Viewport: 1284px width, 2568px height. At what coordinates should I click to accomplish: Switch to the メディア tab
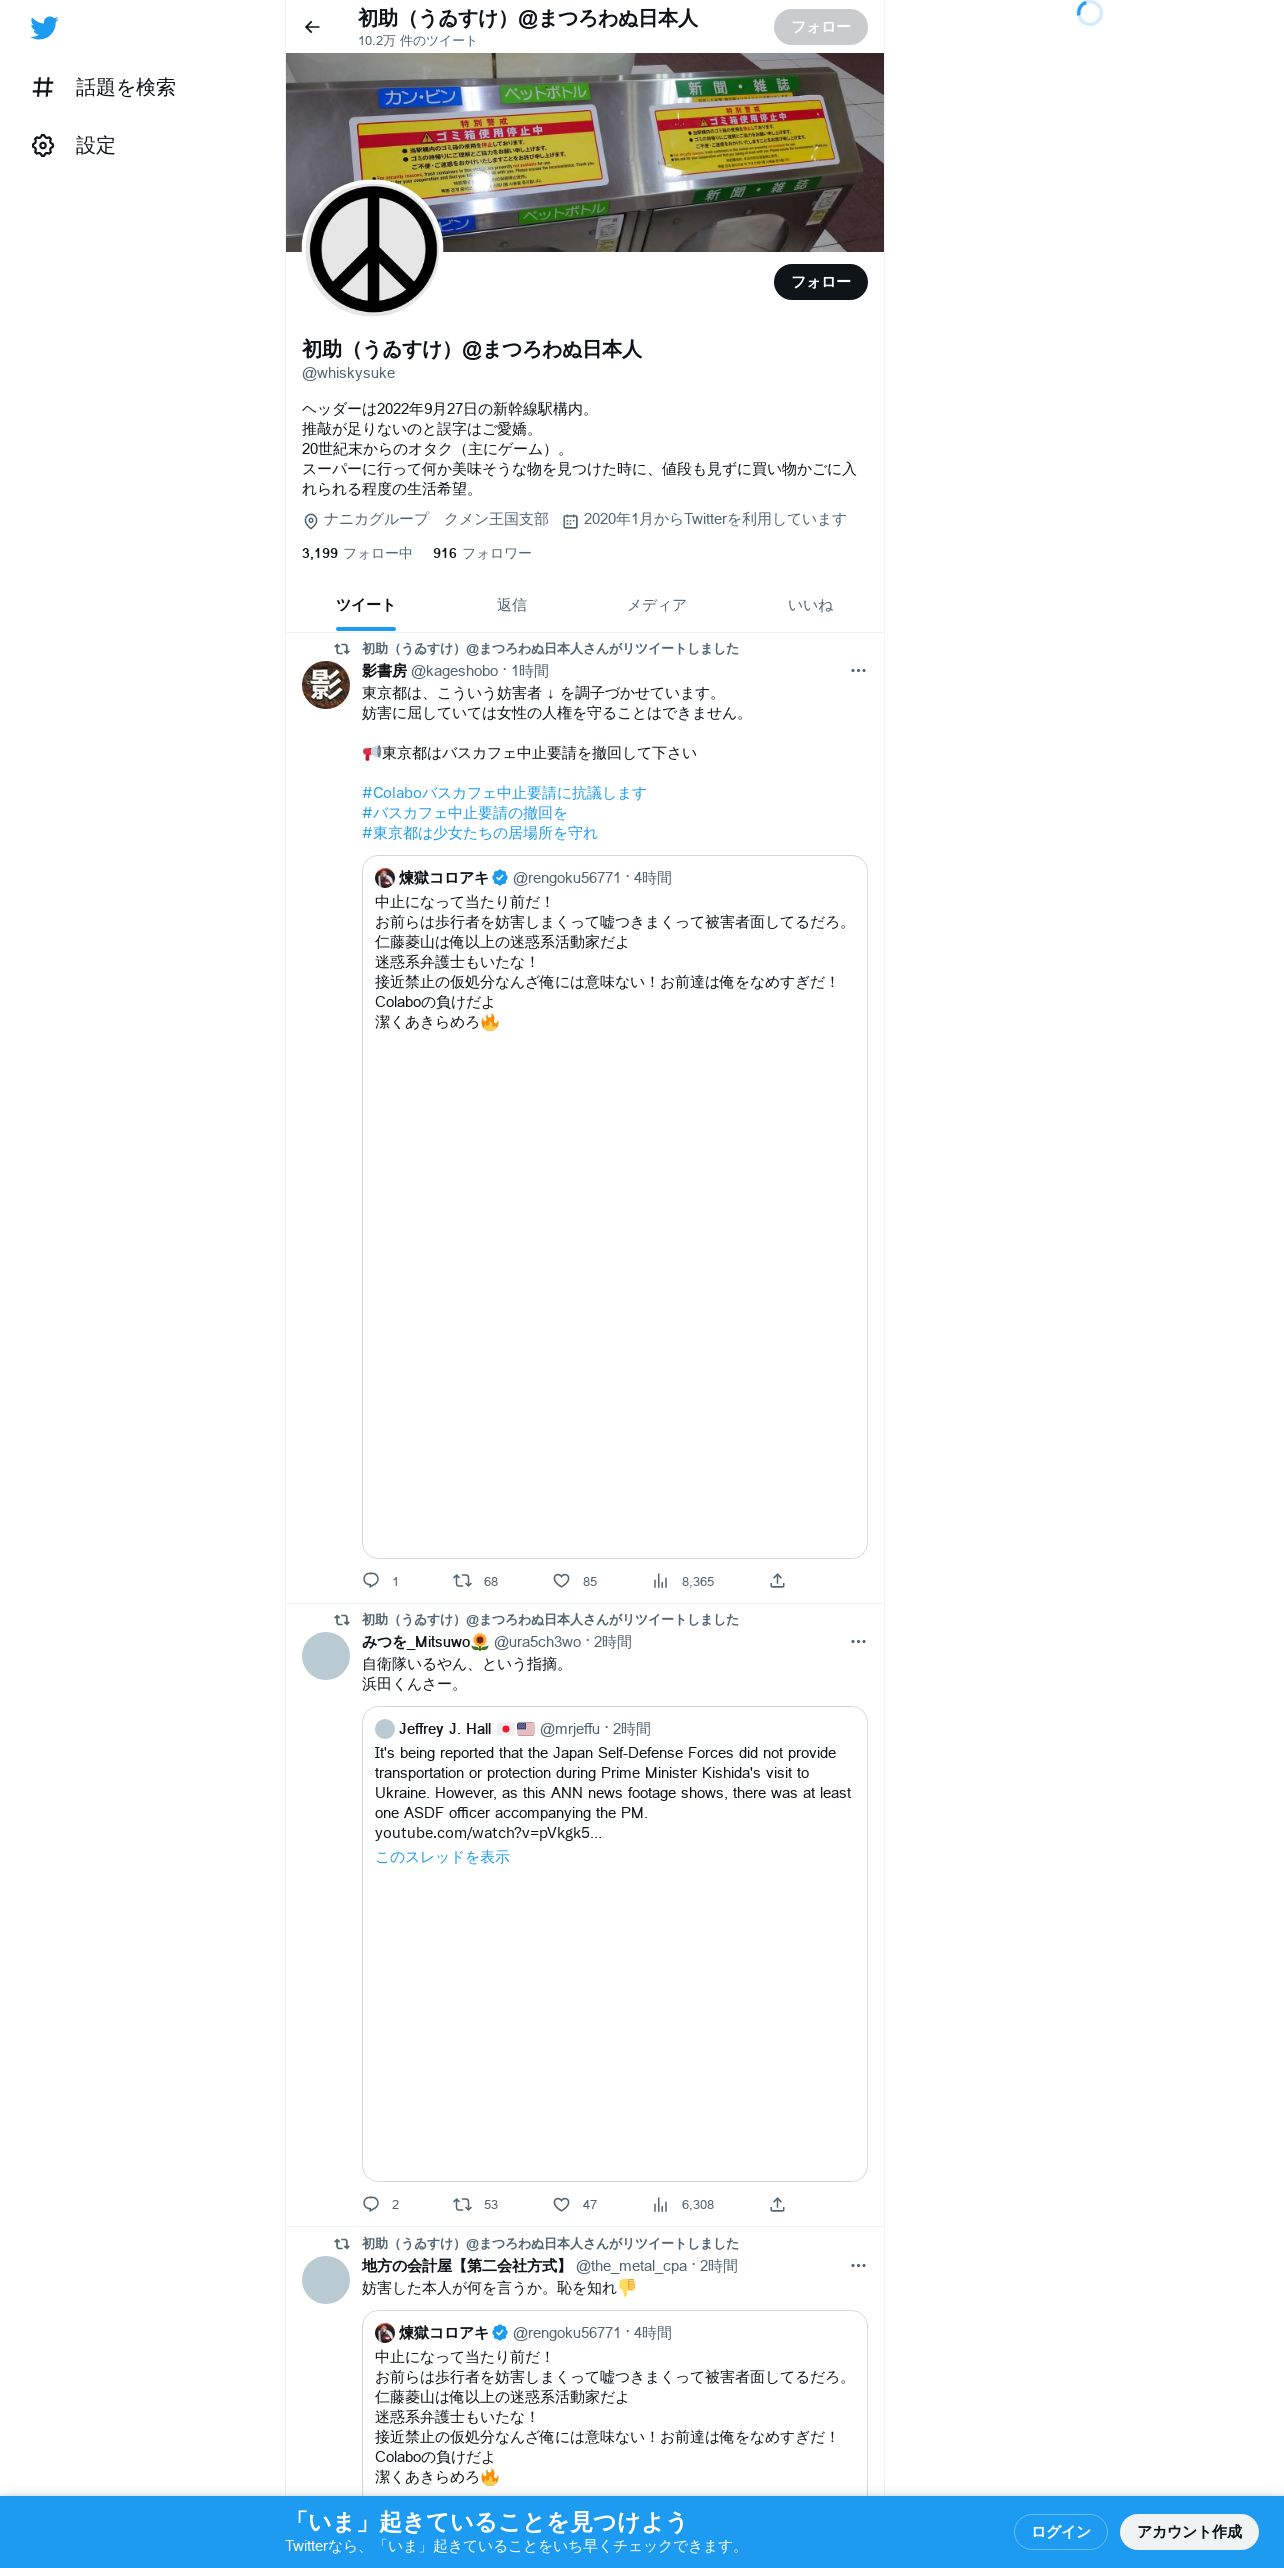(x=657, y=606)
